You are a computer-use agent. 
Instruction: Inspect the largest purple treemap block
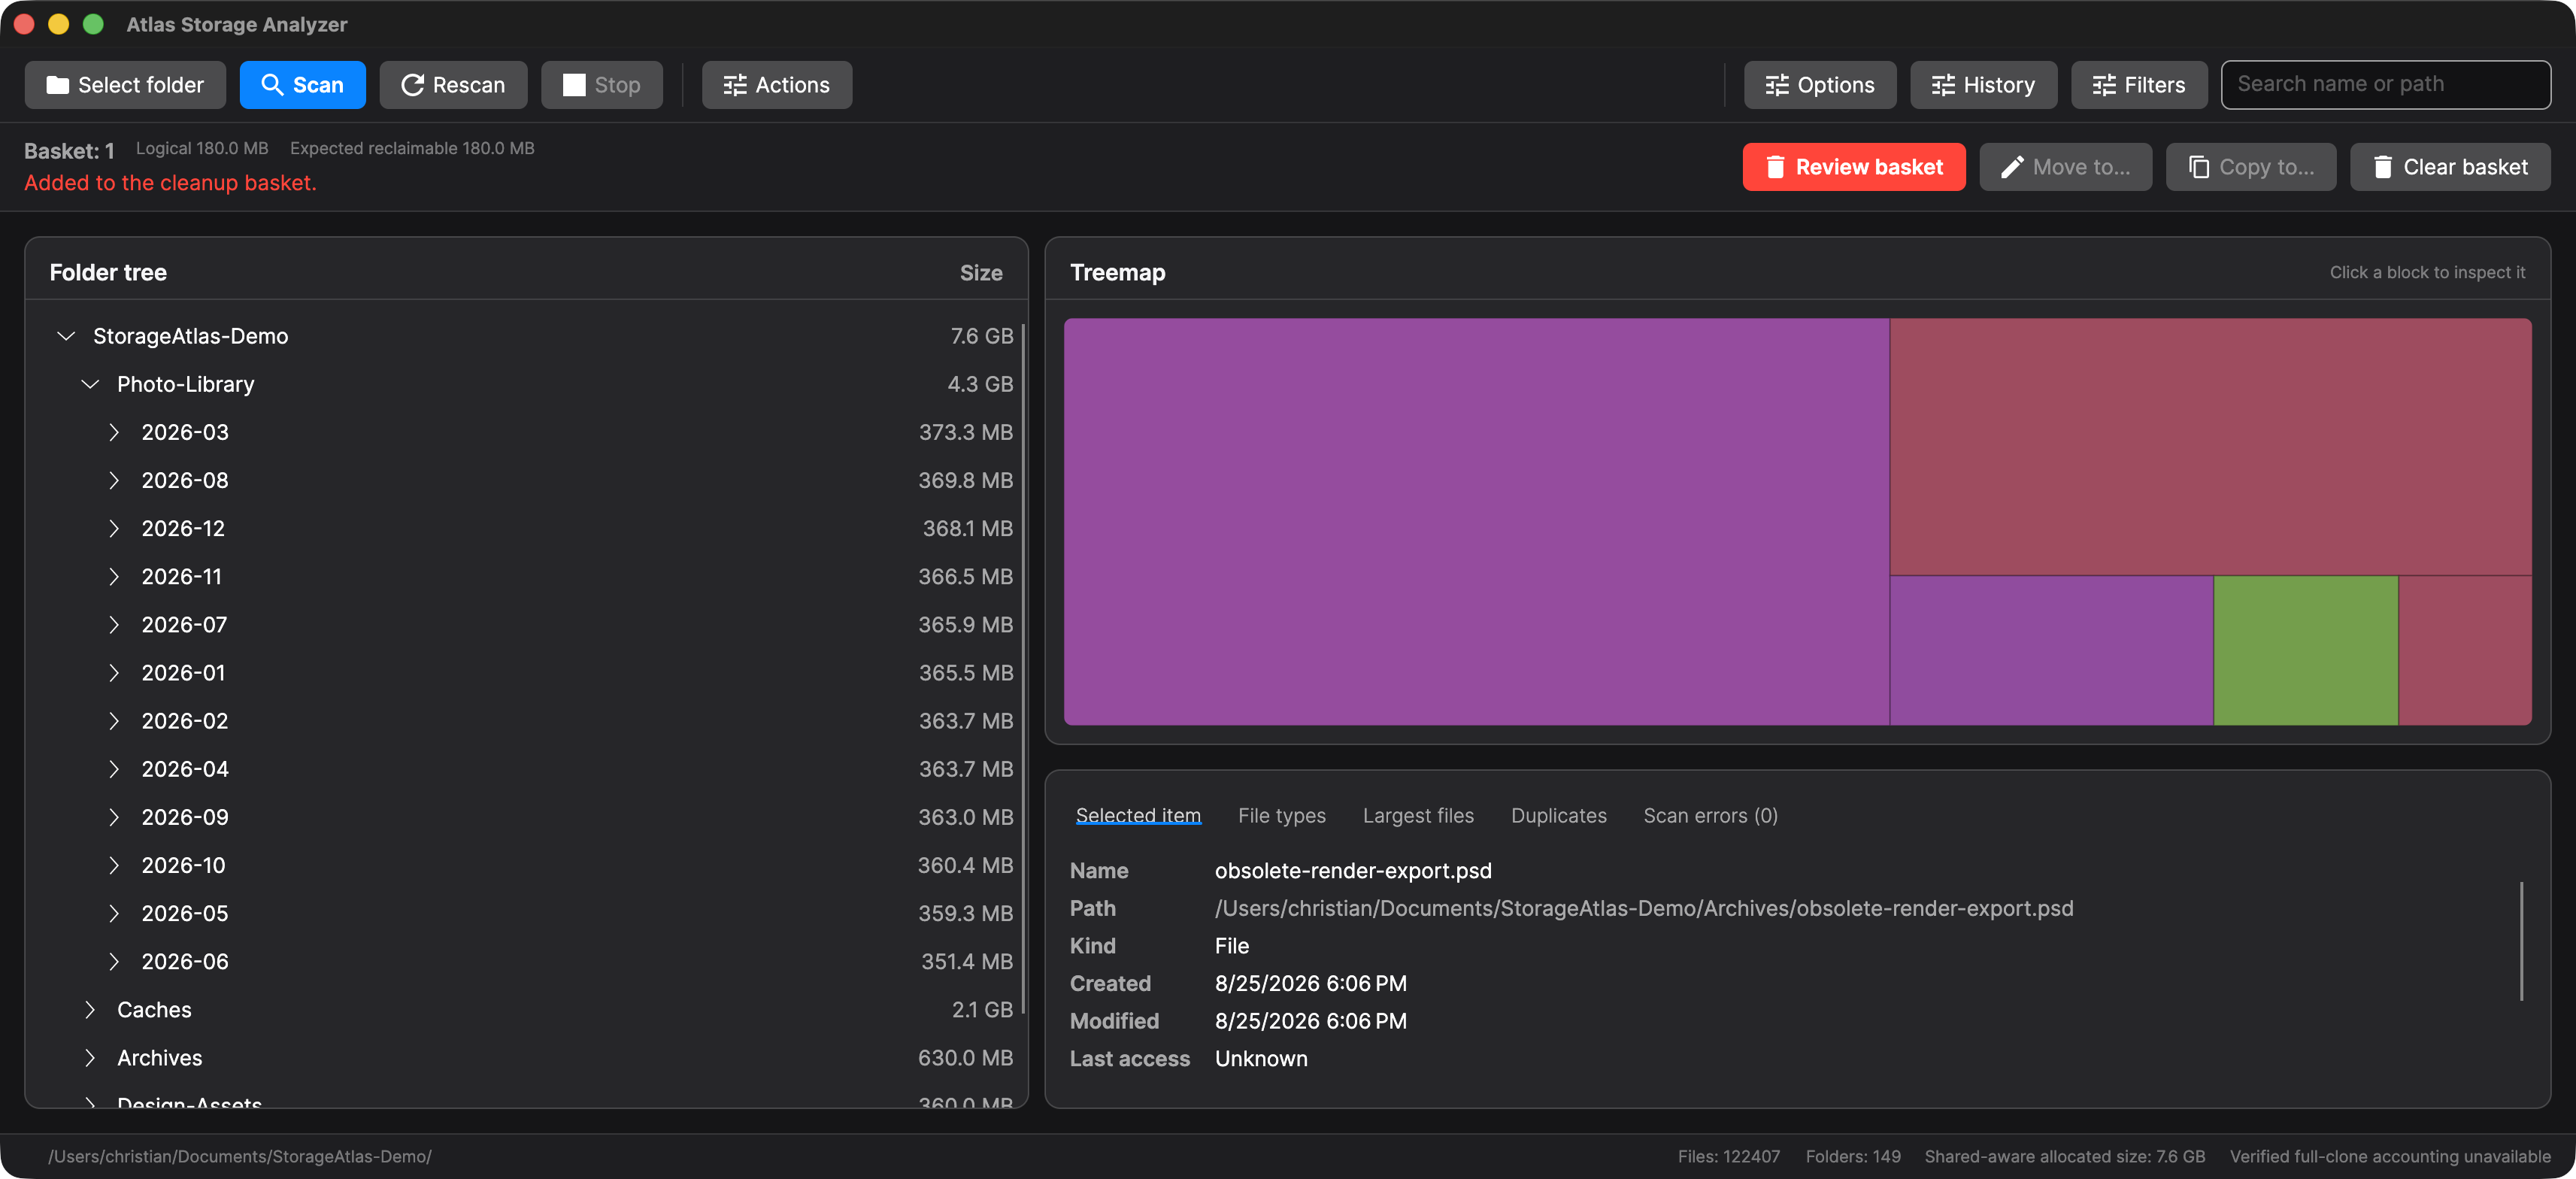coord(1476,521)
